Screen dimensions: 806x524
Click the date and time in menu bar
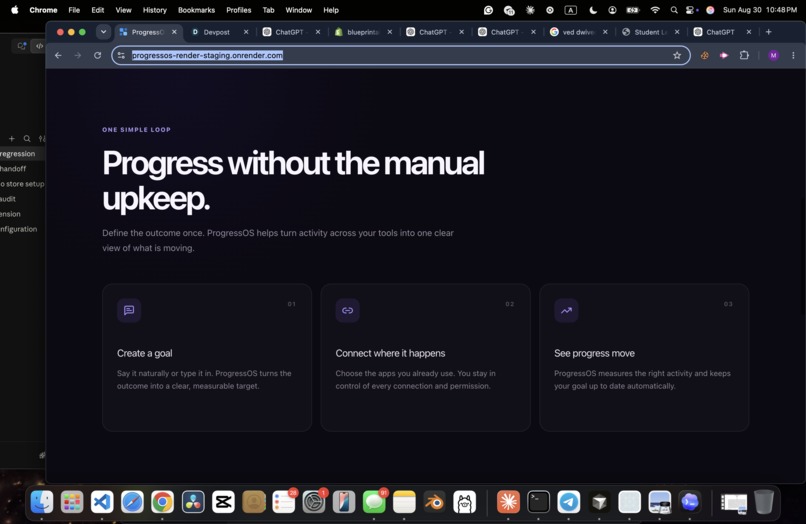759,10
